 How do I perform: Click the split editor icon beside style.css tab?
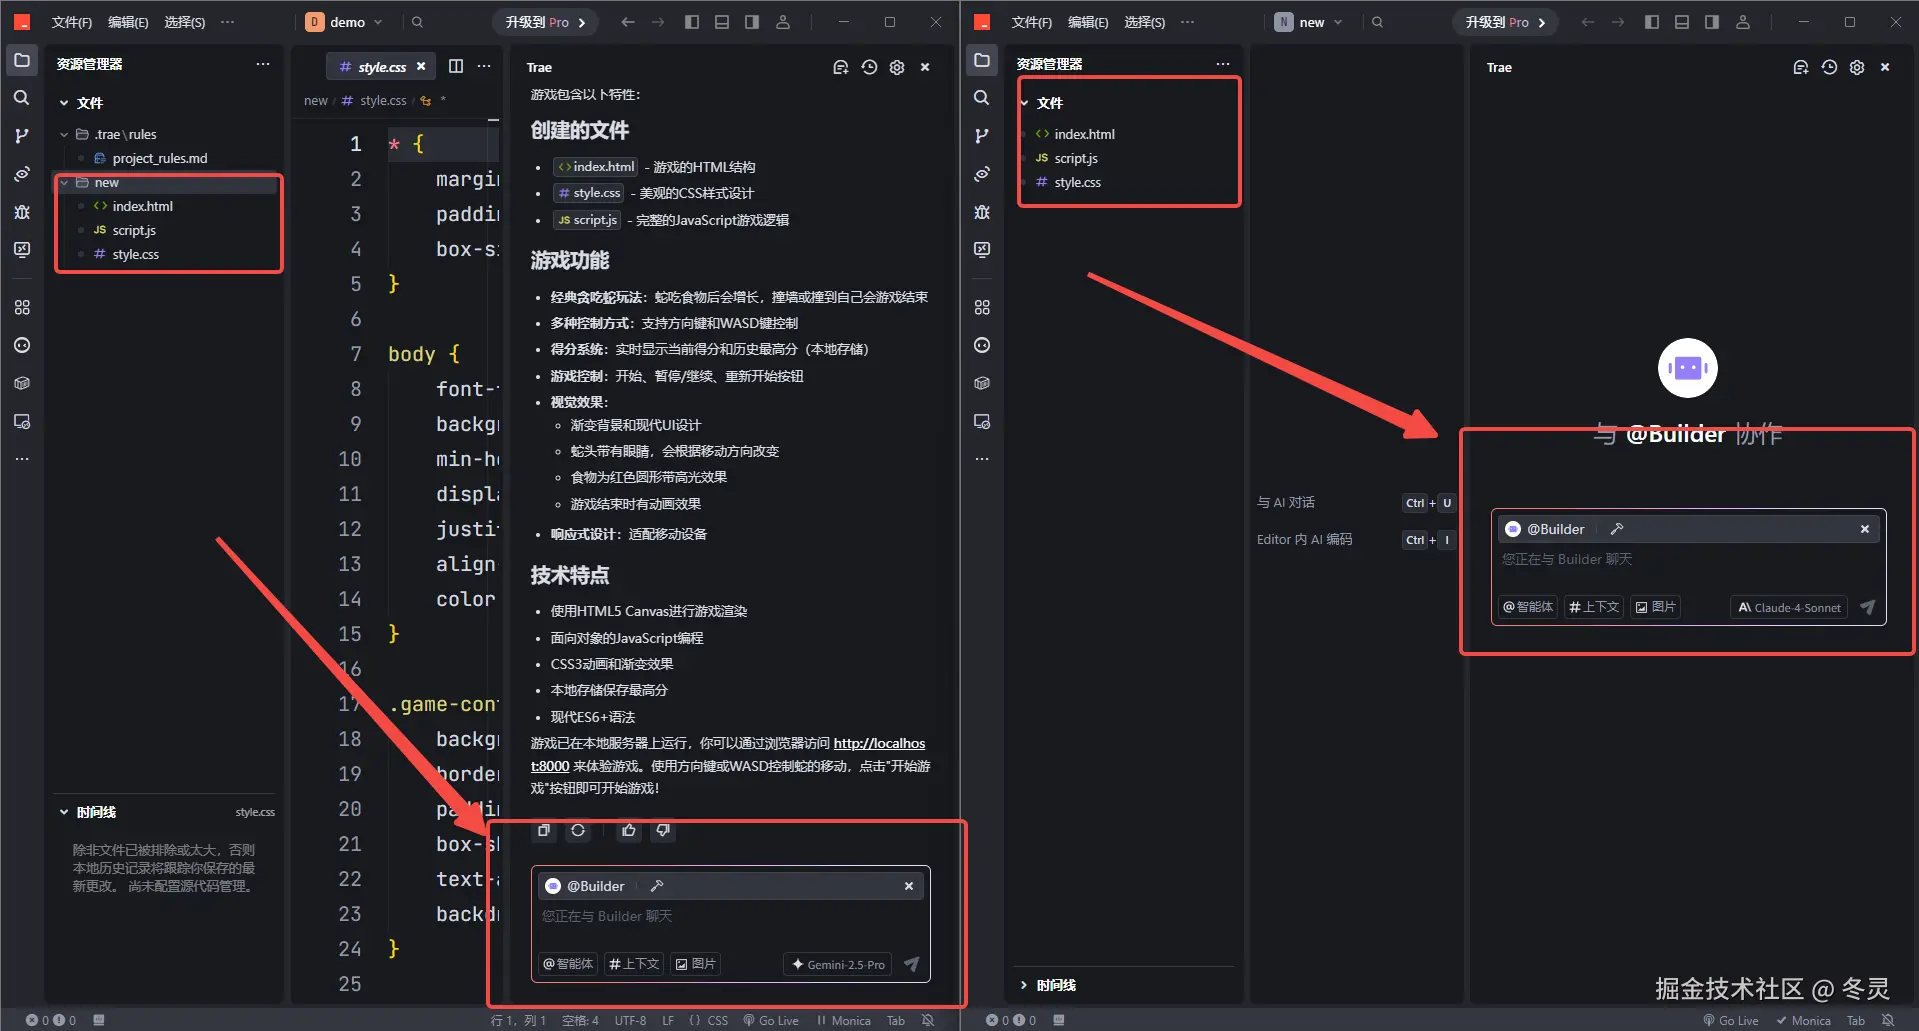(456, 66)
